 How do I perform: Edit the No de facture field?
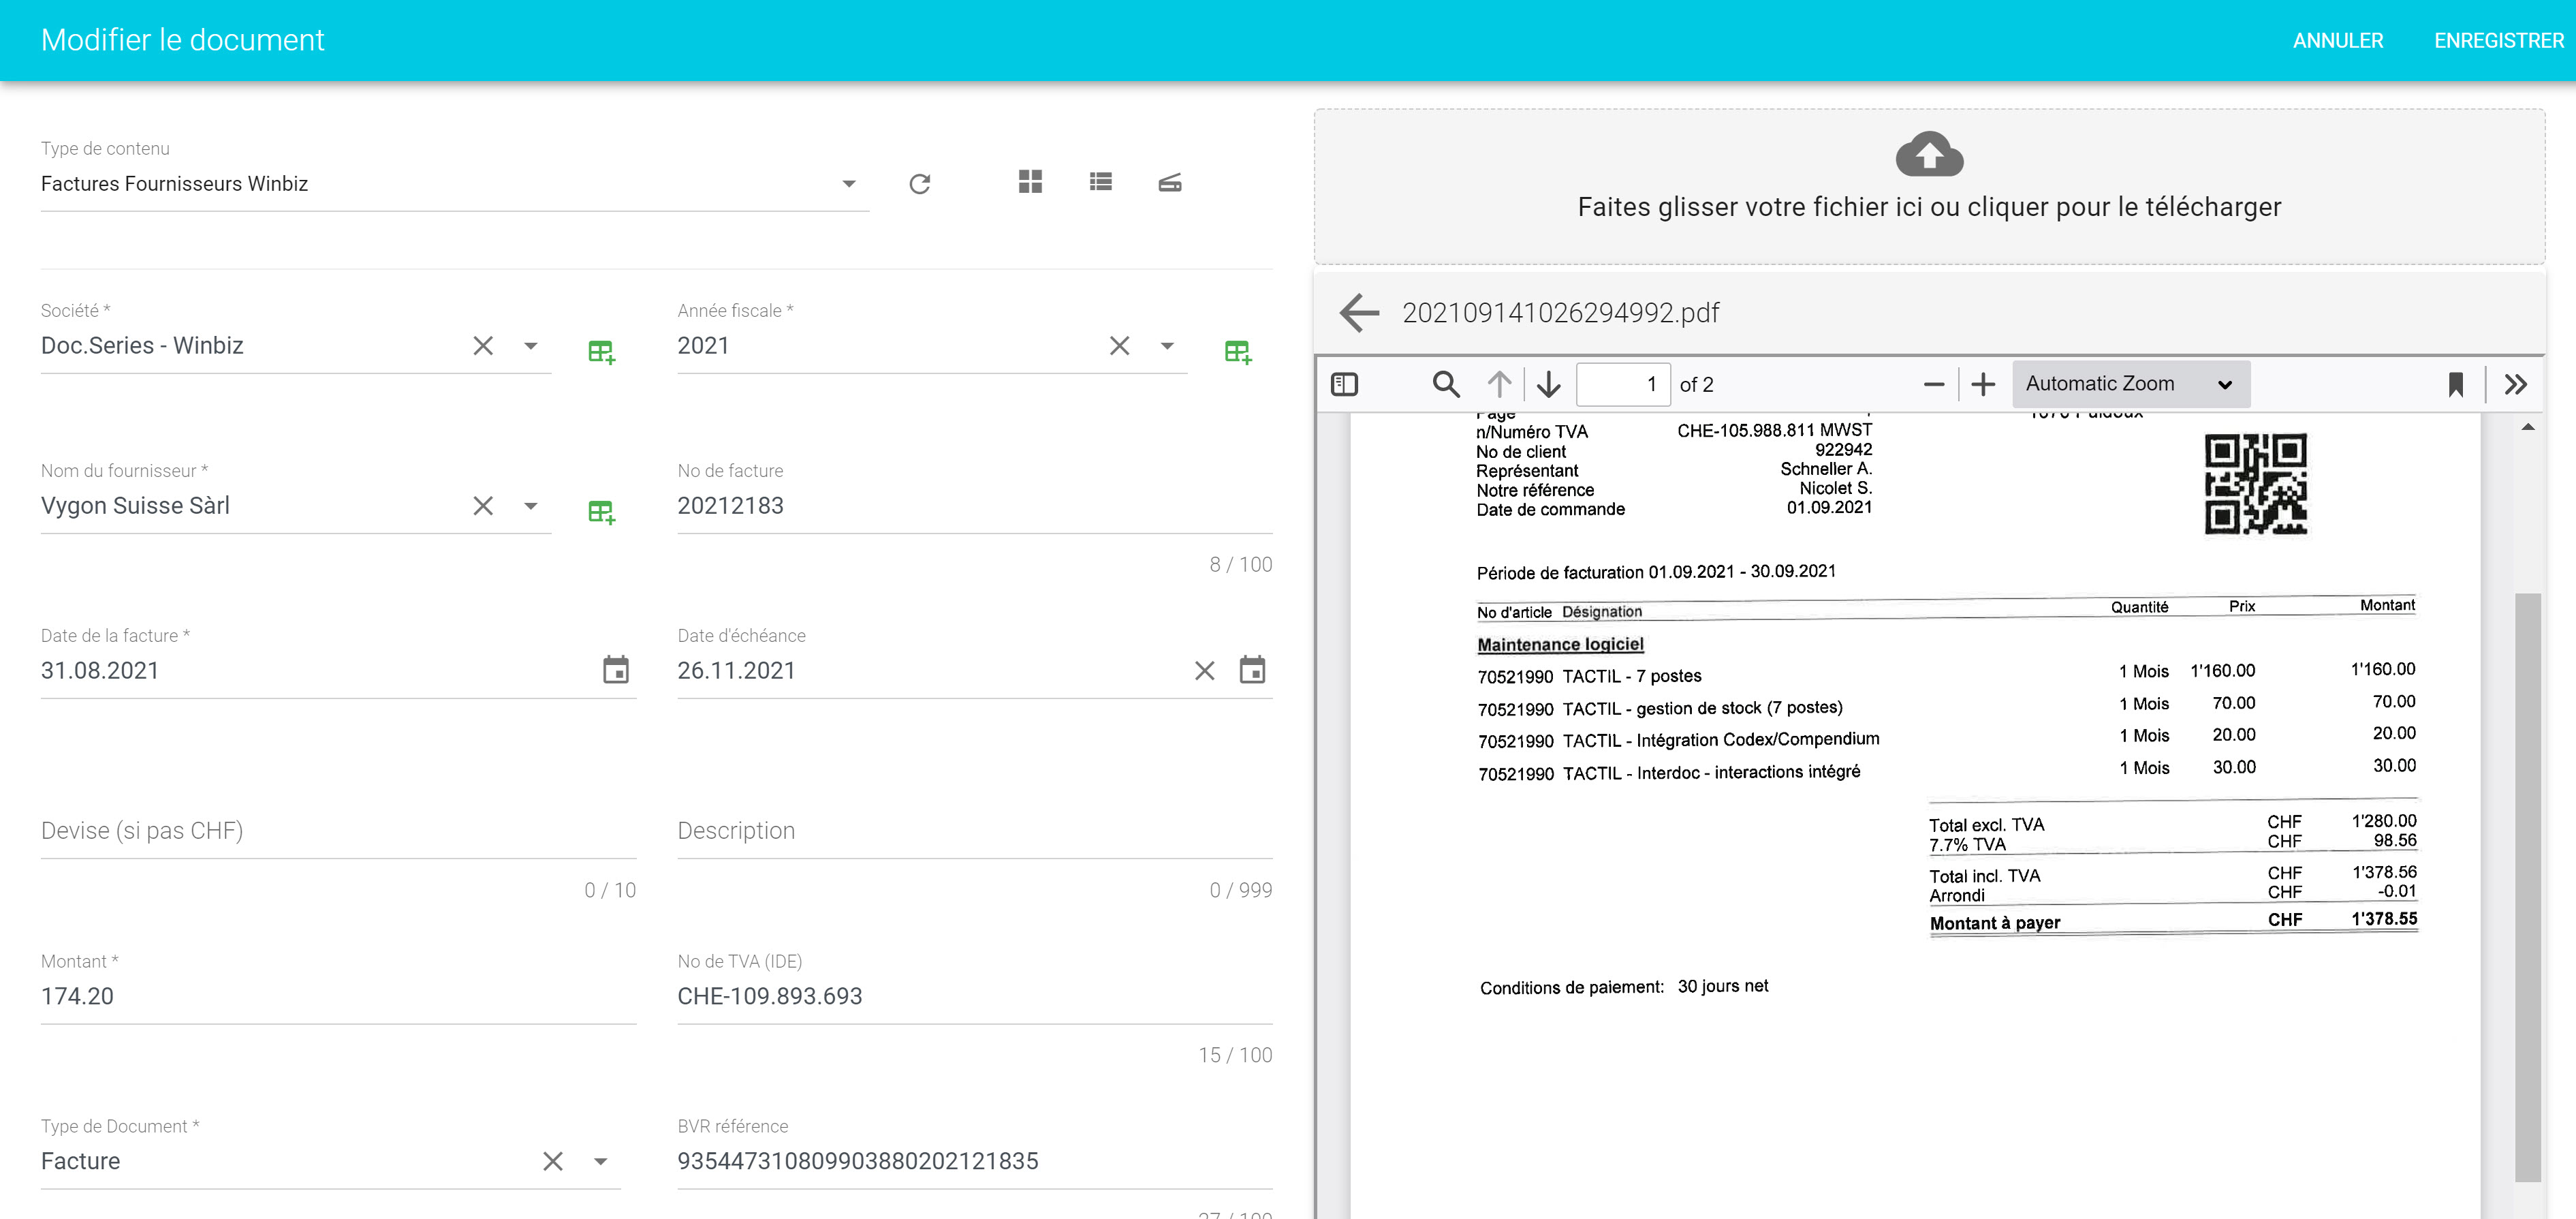pyautogui.click(x=974, y=506)
